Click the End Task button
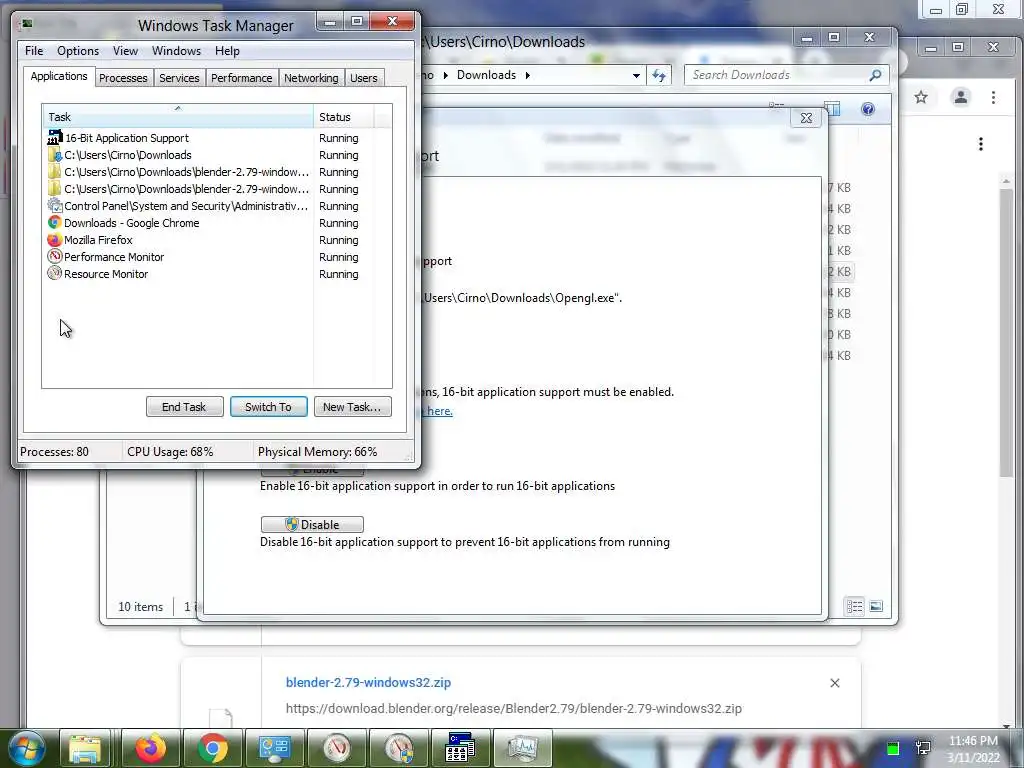This screenshot has width=1024, height=768. point(184,407)
